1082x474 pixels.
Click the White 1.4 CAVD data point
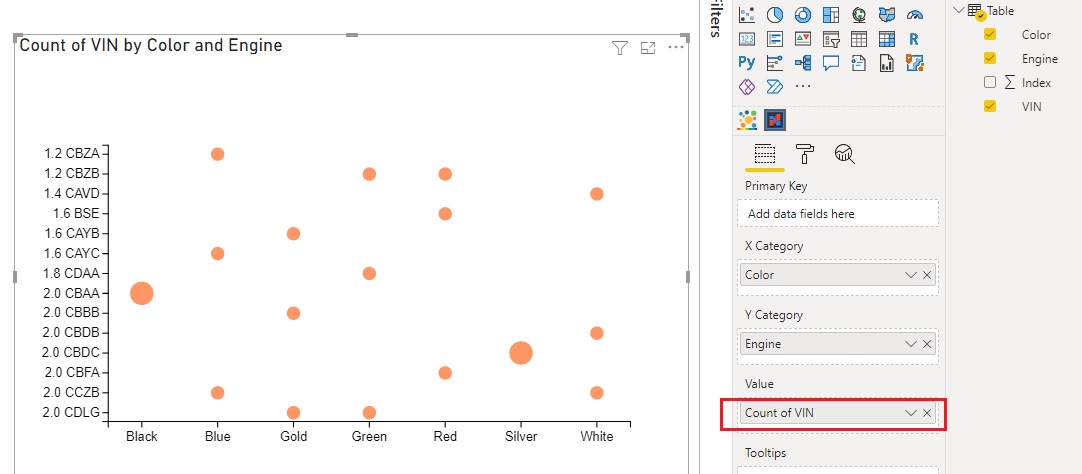(x=597, y=194)
